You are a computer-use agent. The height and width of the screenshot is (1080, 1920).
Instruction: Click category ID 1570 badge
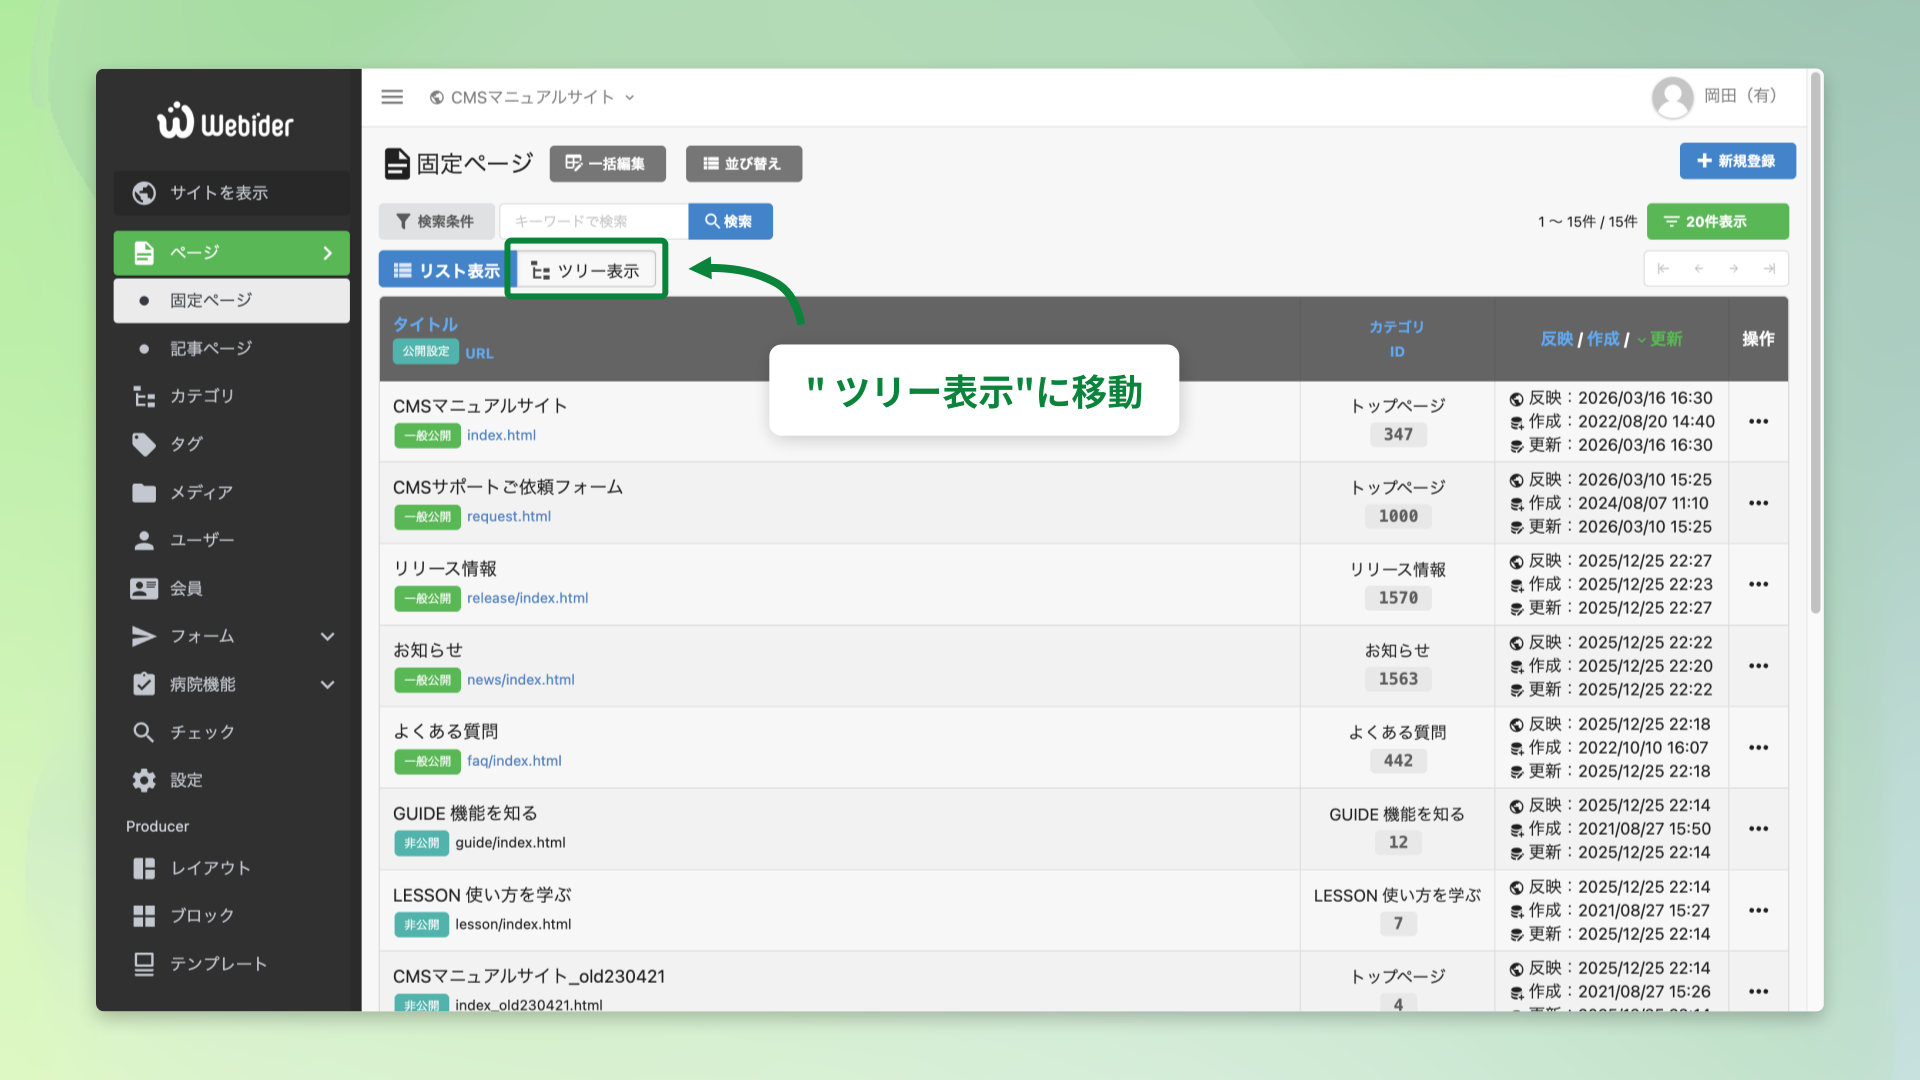pos(1398,598)
